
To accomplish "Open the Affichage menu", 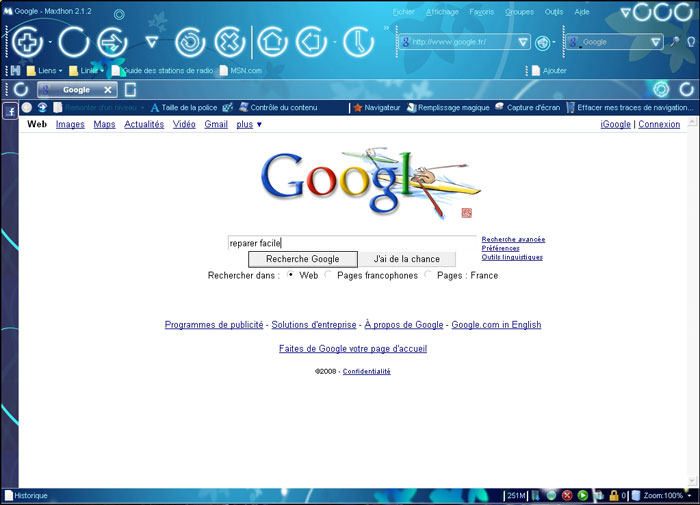I will (x=442, y=12).
